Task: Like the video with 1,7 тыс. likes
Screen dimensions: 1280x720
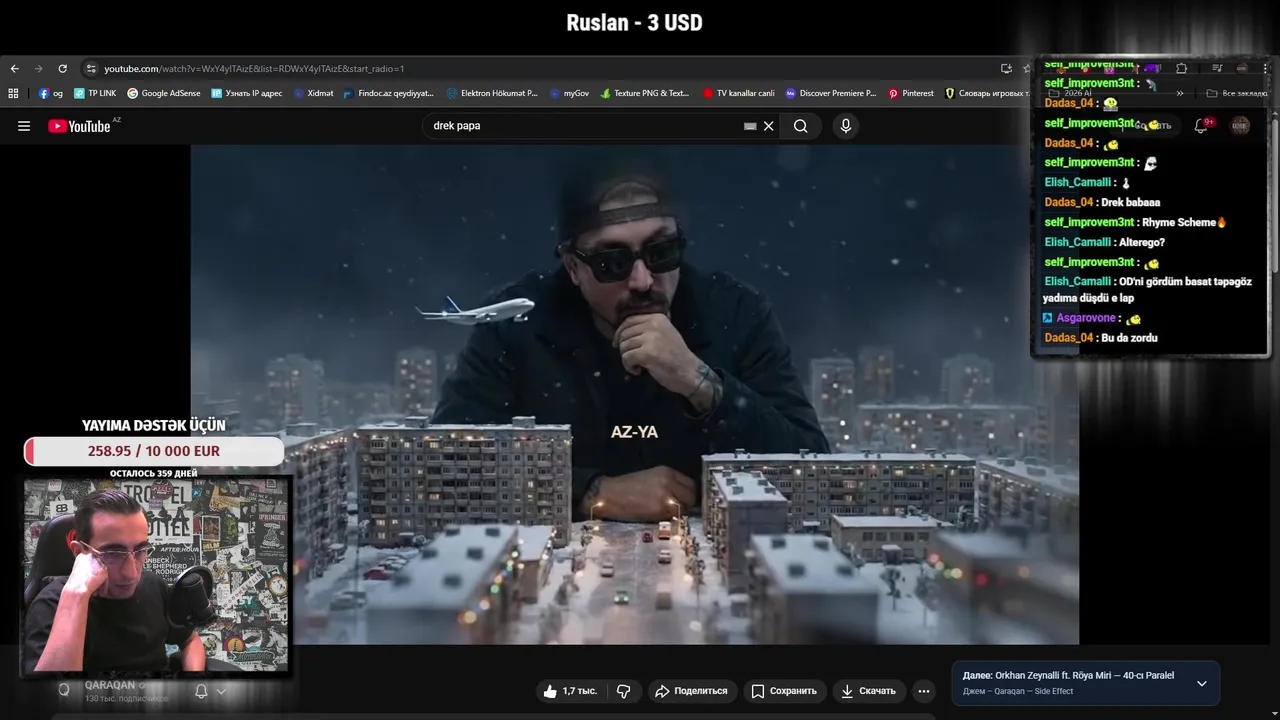Action: tap(570, 691)
